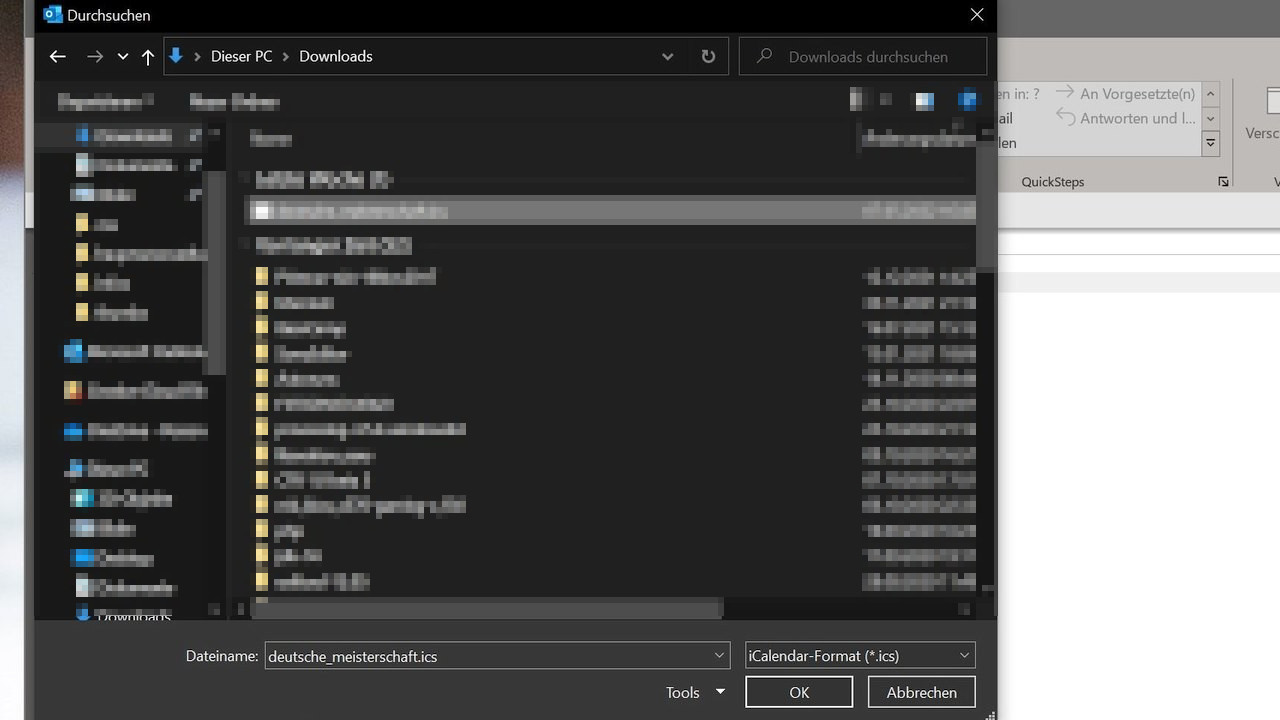Open the QuickSteps dialog launcher icon
The height and width of the screenshot is (720, 1280).
(1223, 182)
